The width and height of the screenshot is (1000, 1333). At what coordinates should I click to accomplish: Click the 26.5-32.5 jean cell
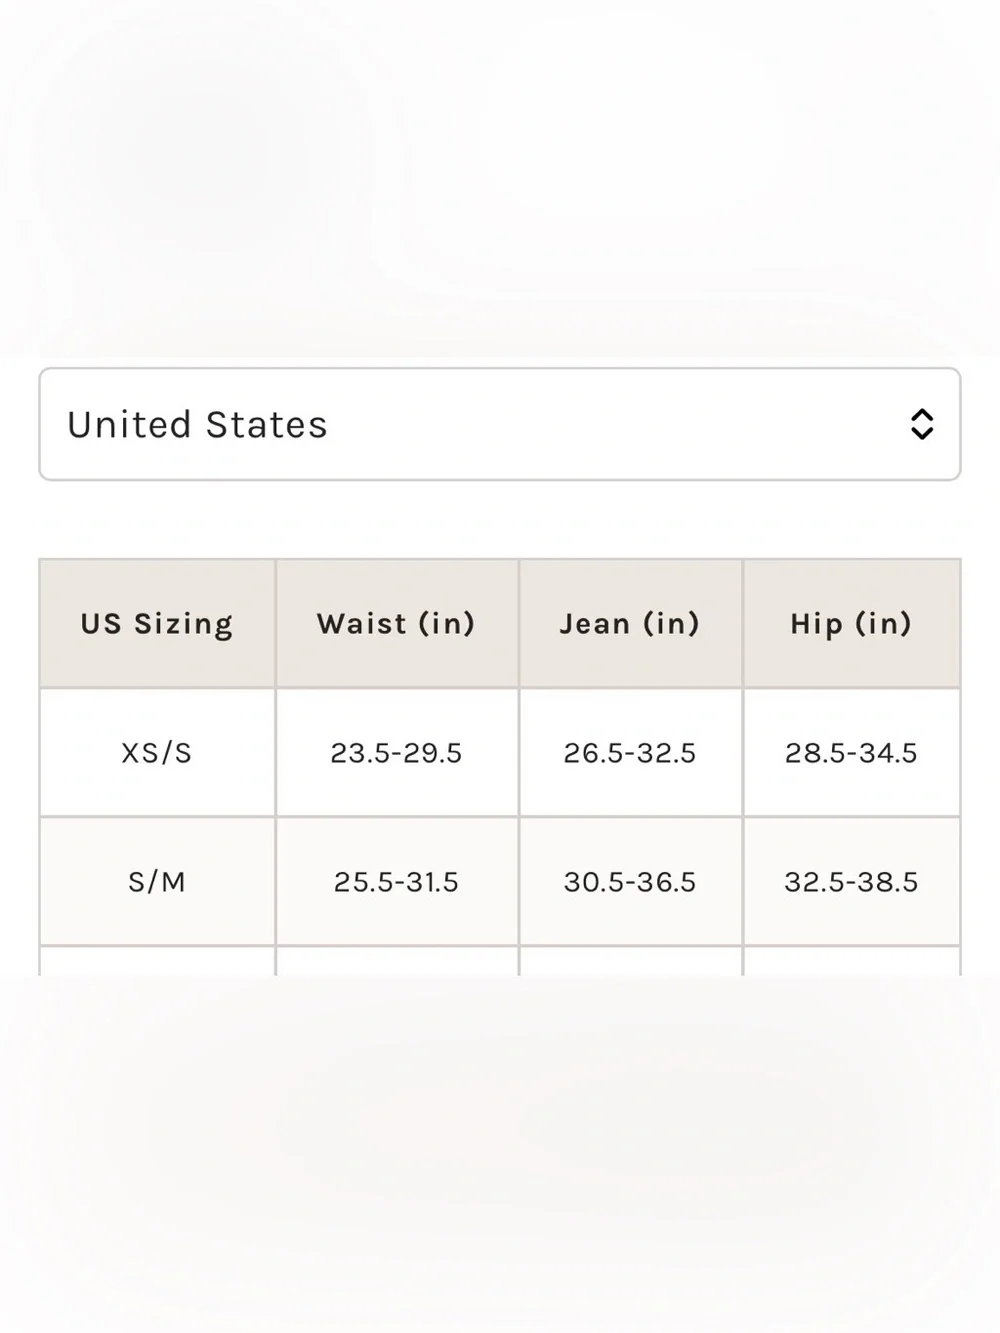point(630,752)
